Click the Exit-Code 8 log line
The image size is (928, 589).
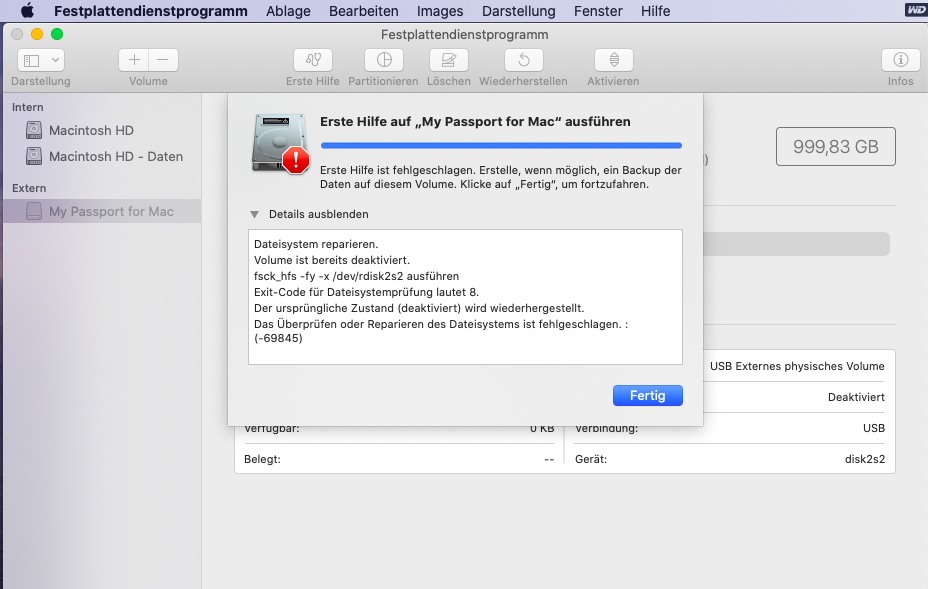(x=366, y=292)
